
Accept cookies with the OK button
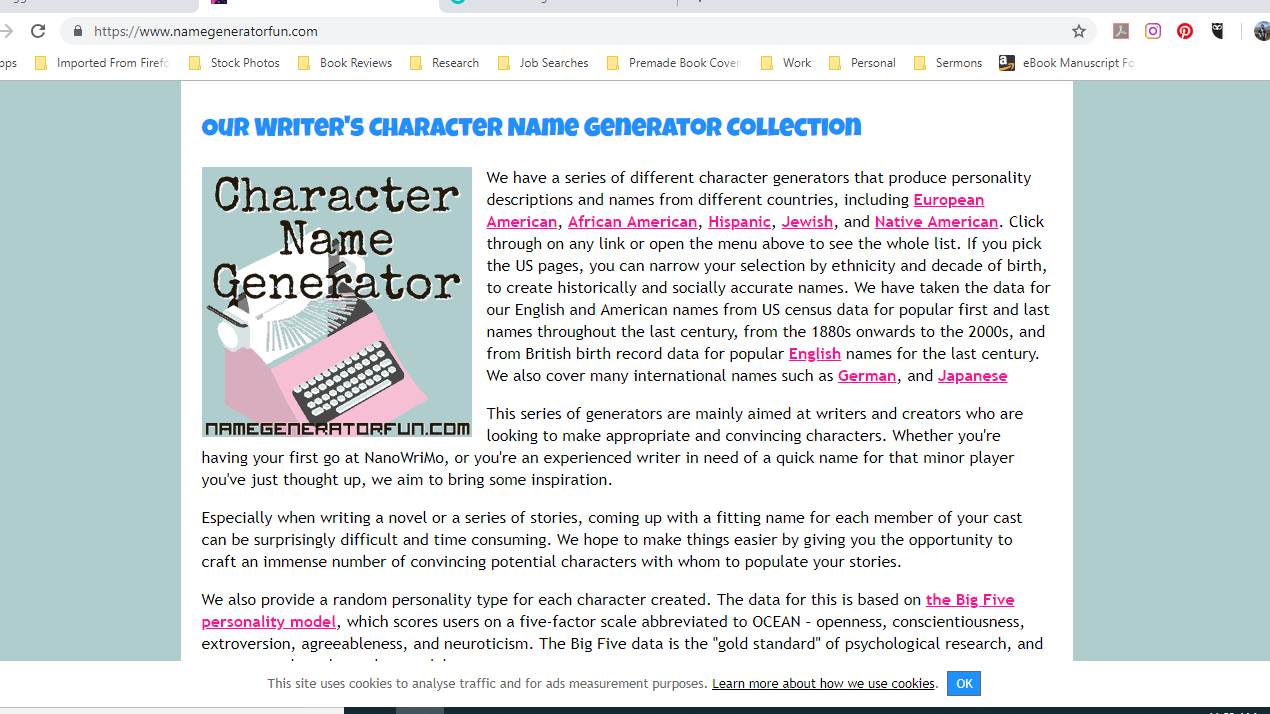click(x=964, y=684)
